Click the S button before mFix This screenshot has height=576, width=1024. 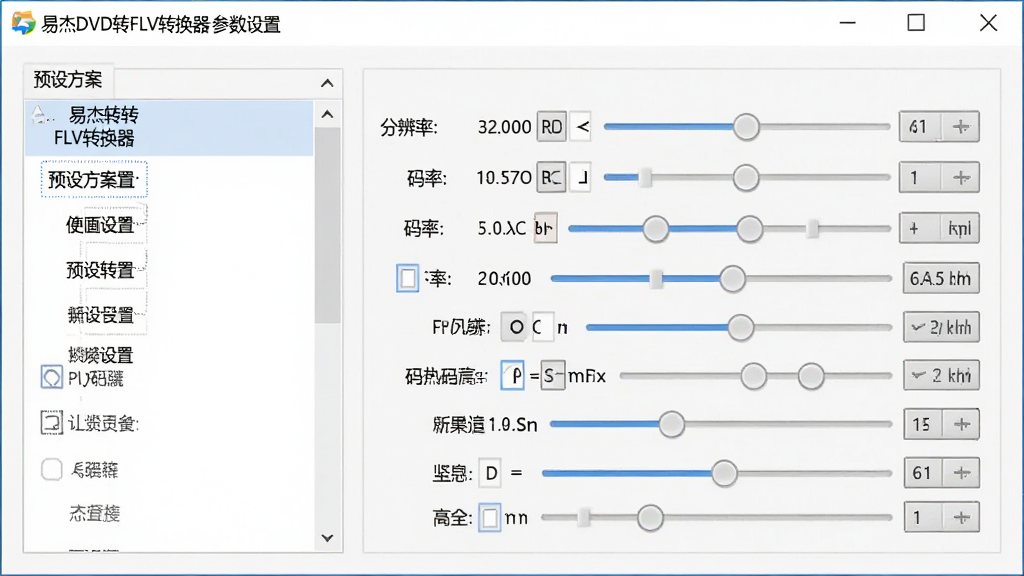[x=552, y=376]
